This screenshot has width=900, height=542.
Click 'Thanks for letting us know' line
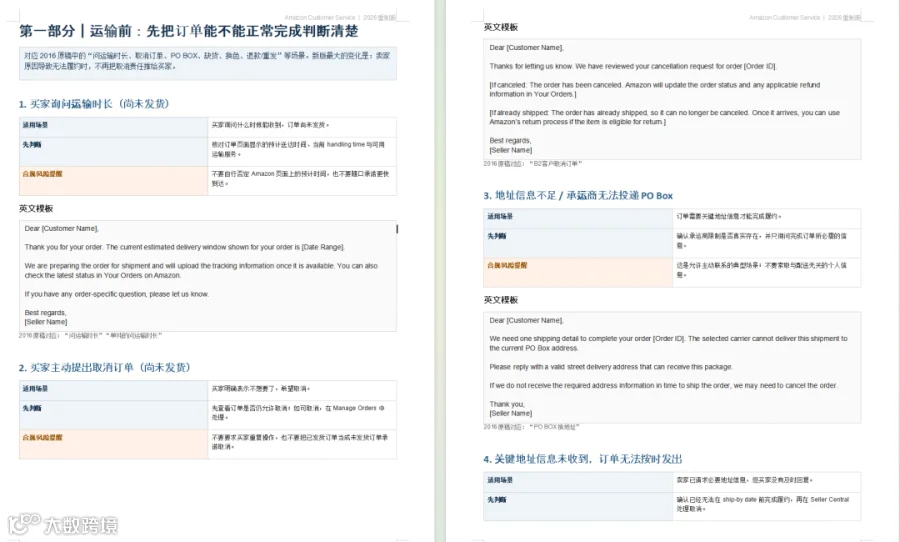(x=633, y=66)
